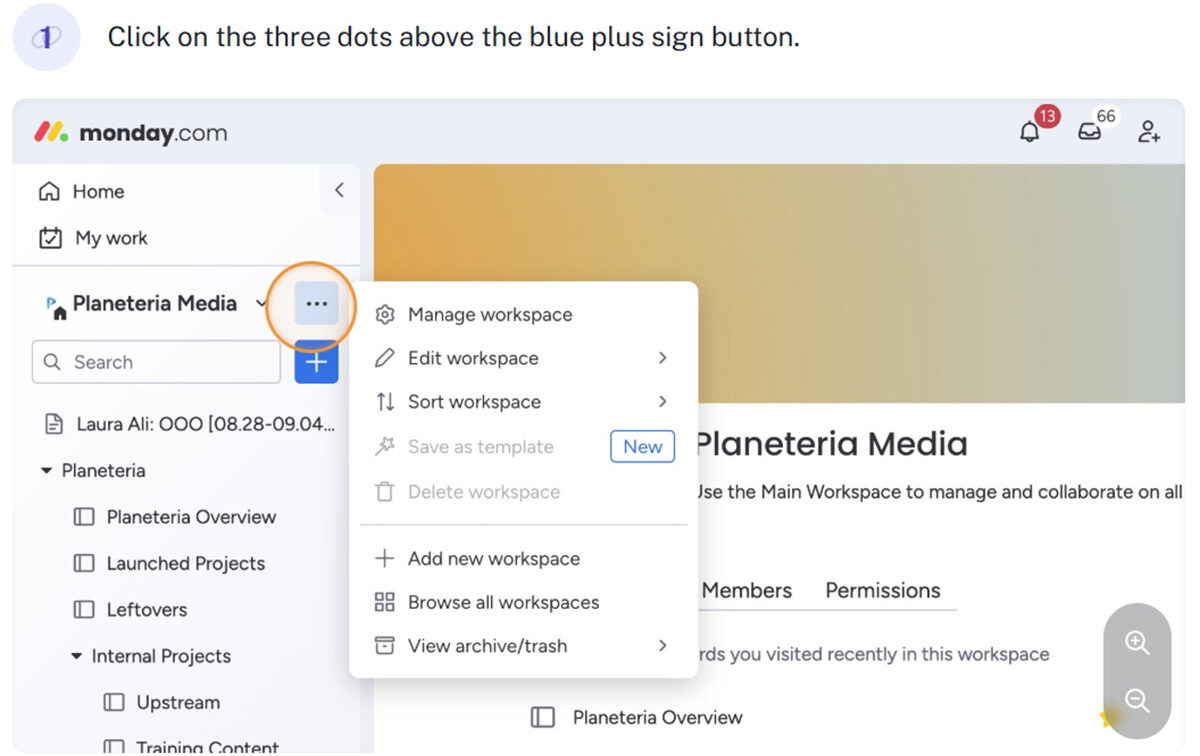
Task: Open the Planeteria Media workspace dropdown
Action: (262, 303)
